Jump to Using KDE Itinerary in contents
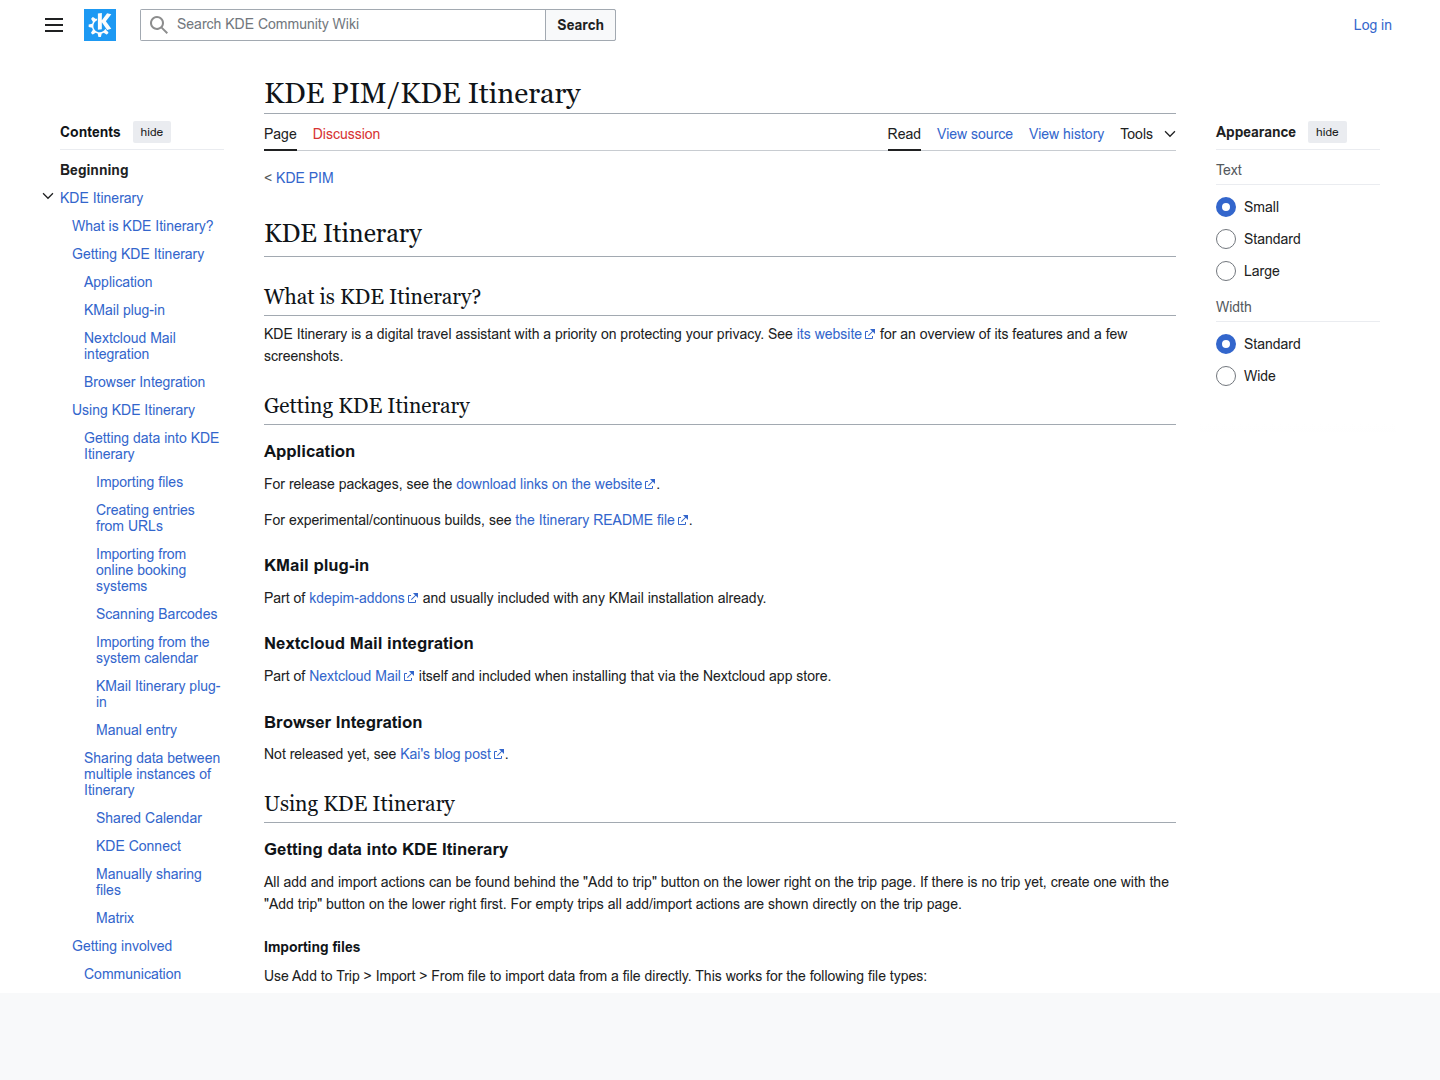1440x1080 pixels. [133, 410]
